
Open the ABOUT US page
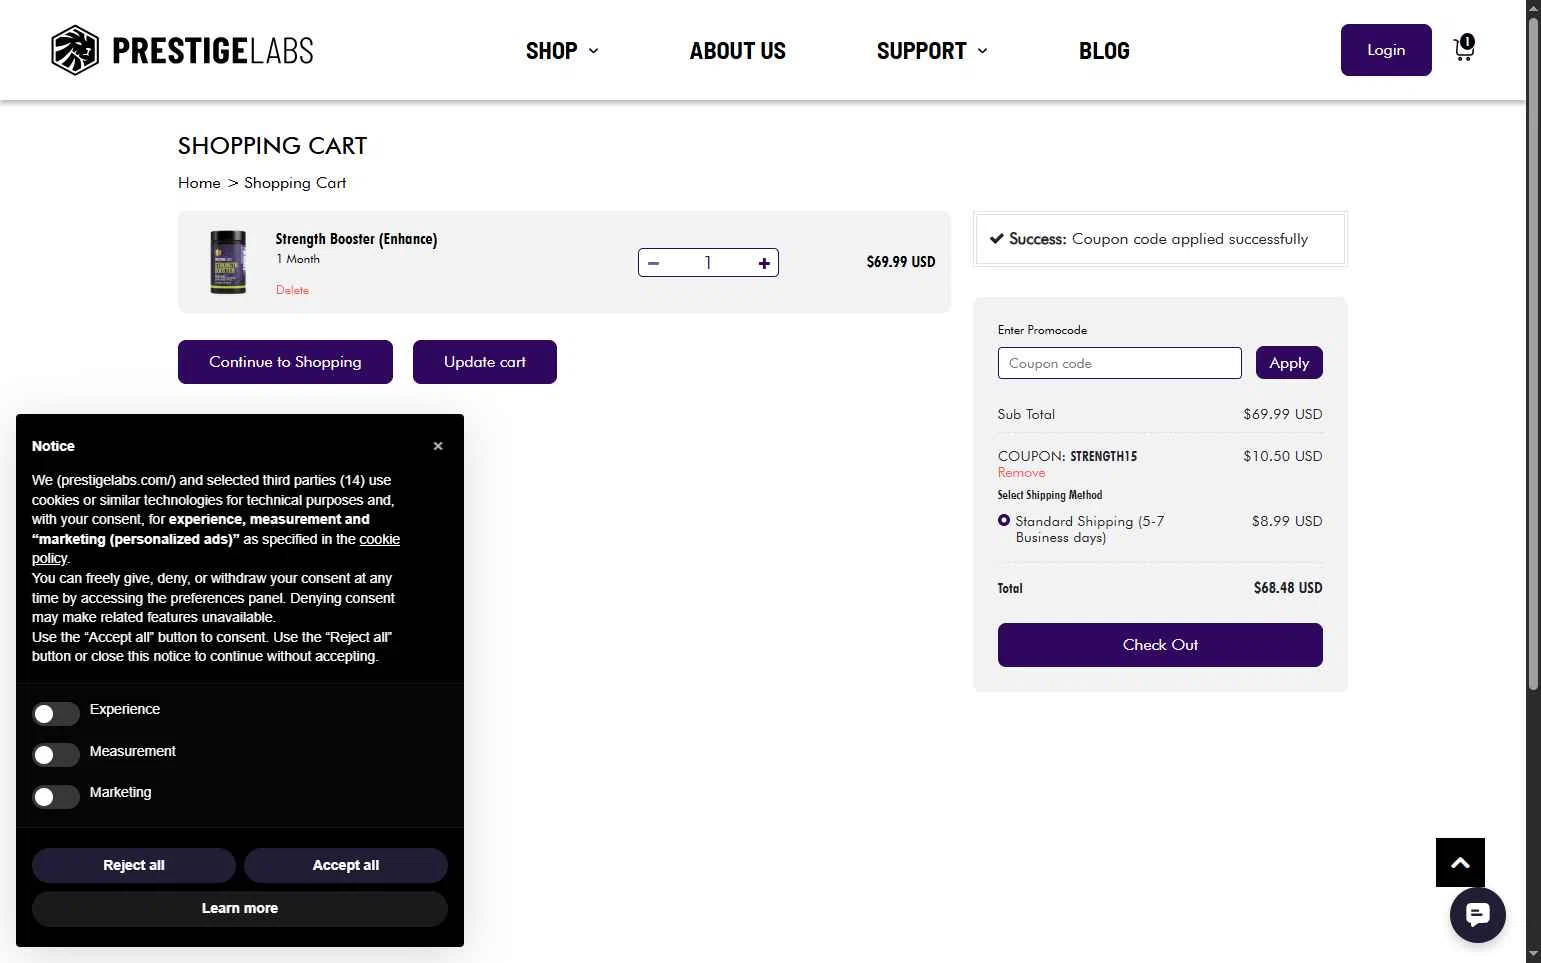point(738,51)
